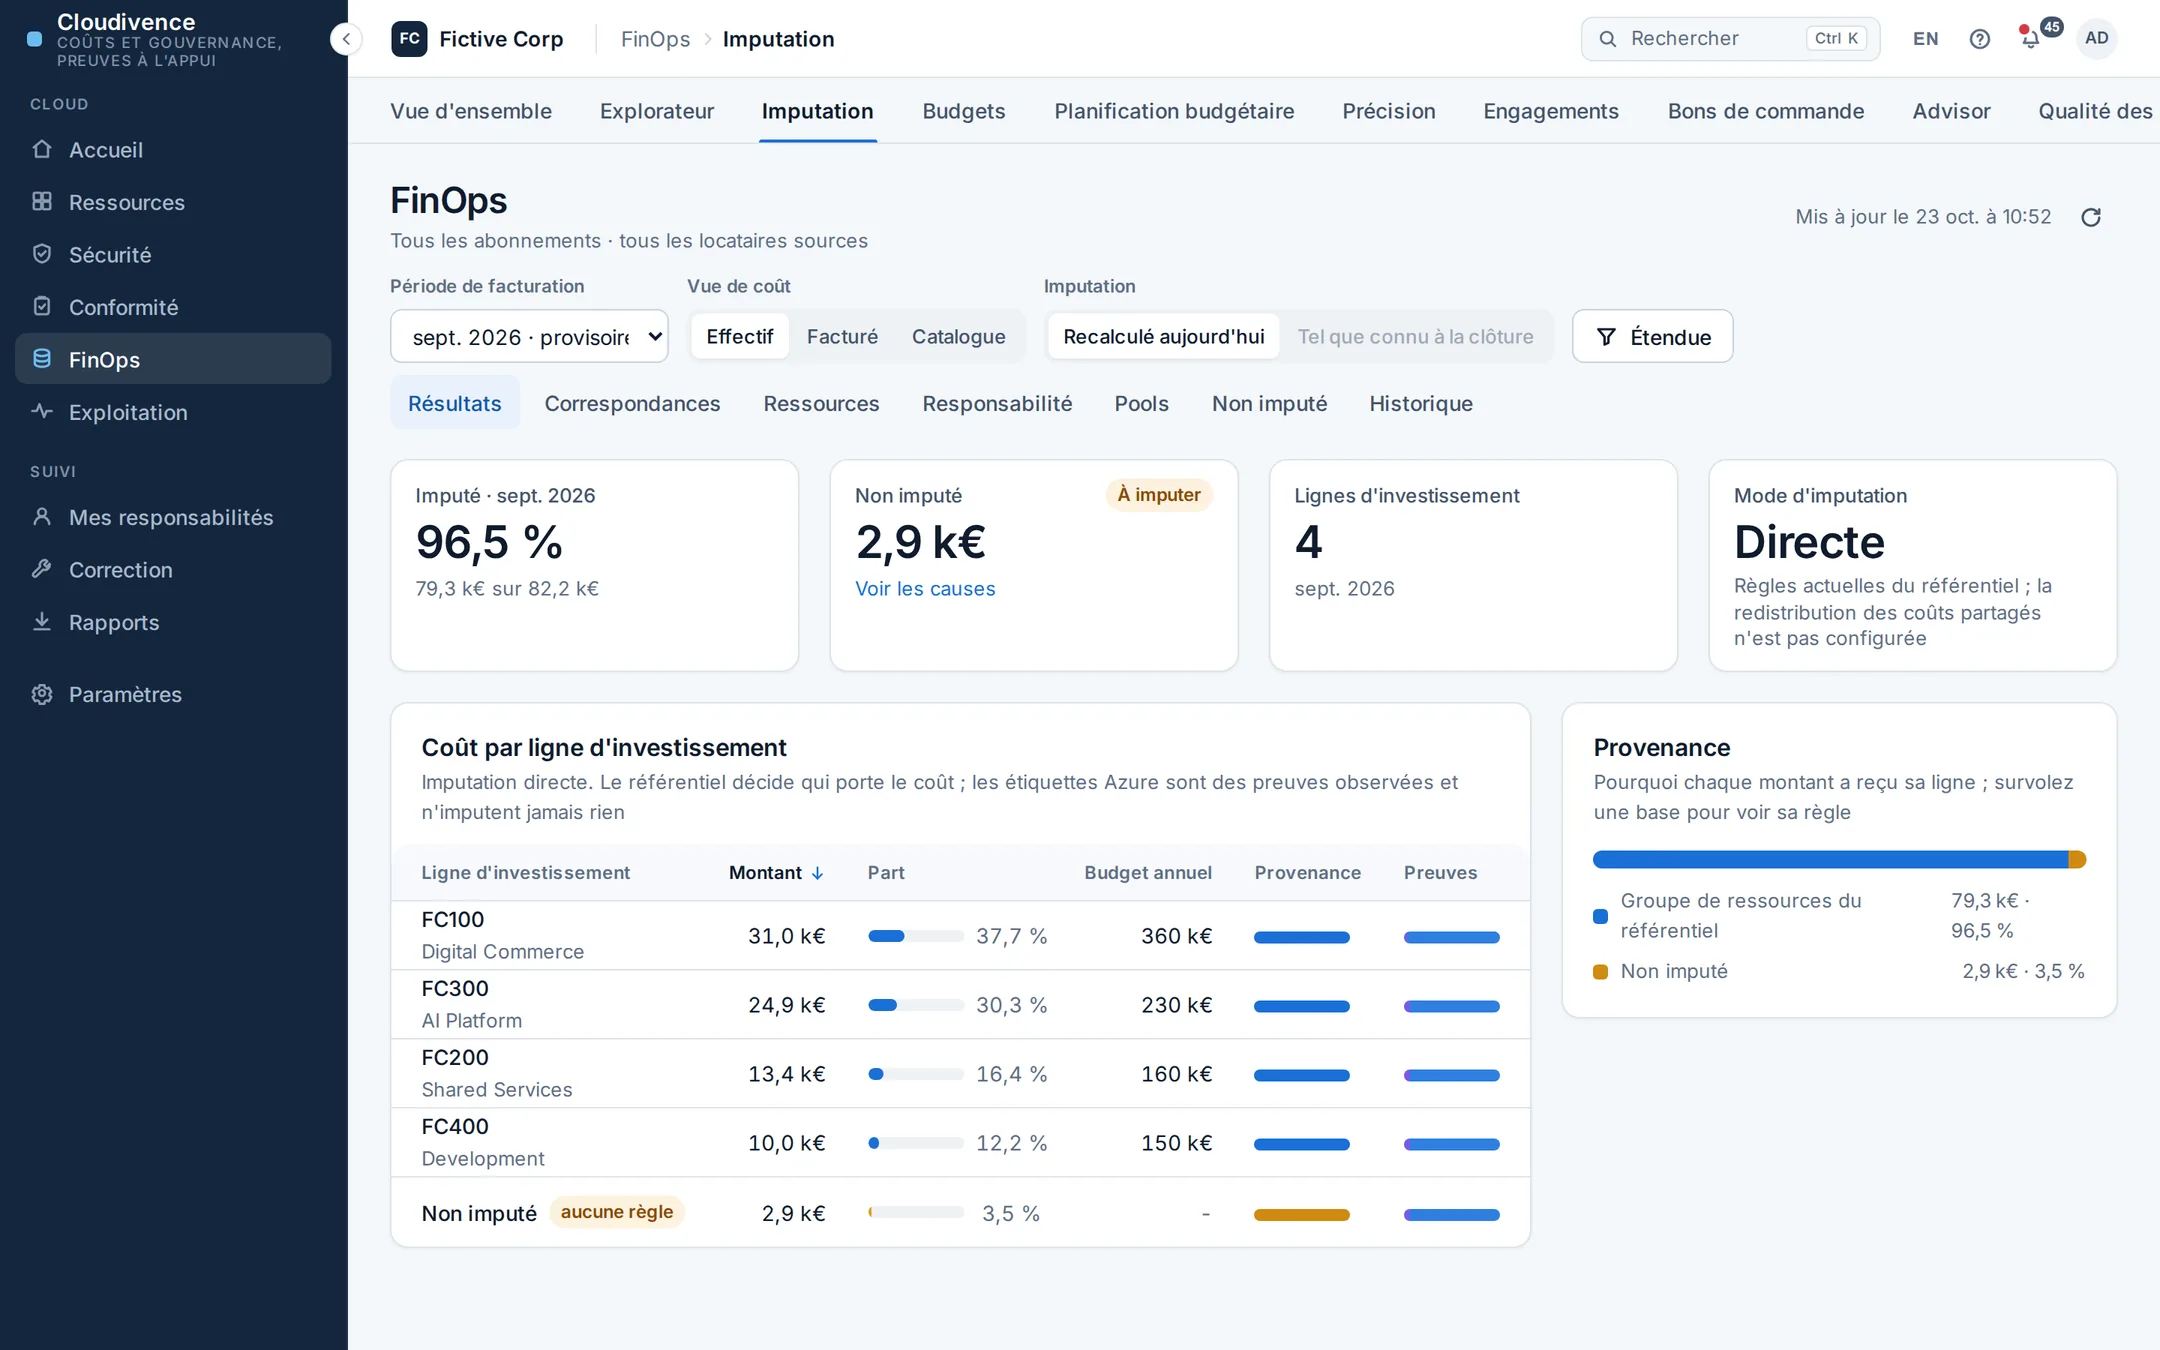This screenshot has width=2160, height=1350.
Task: Open the Correspondances sub-tab
Action: 632,403
